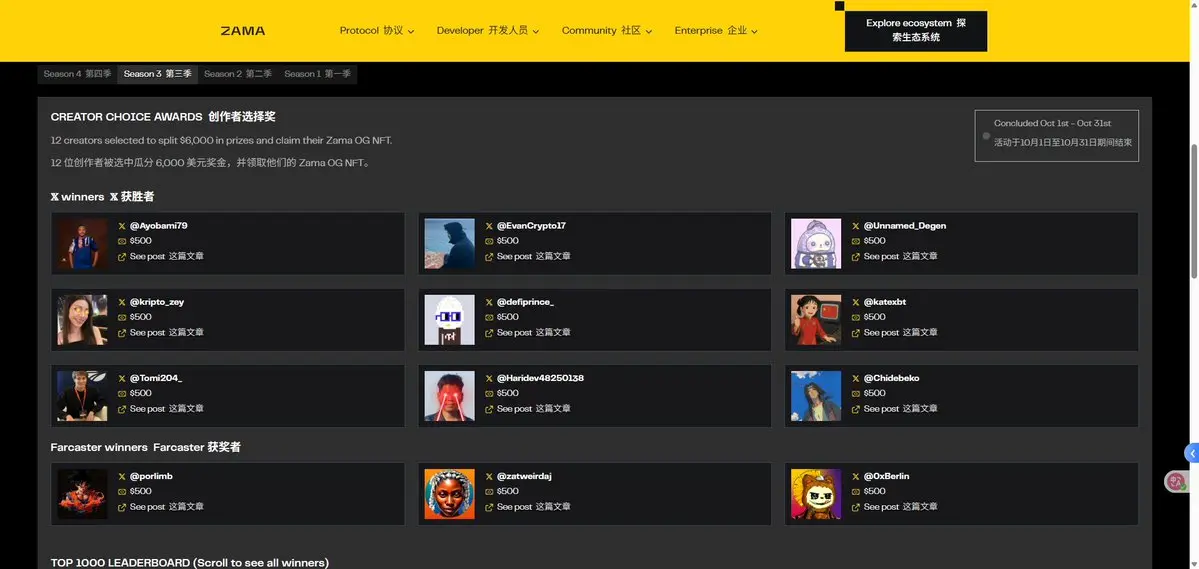Open See post link for @porlimb
The image size is (1199, 569).
coord(167,507)
